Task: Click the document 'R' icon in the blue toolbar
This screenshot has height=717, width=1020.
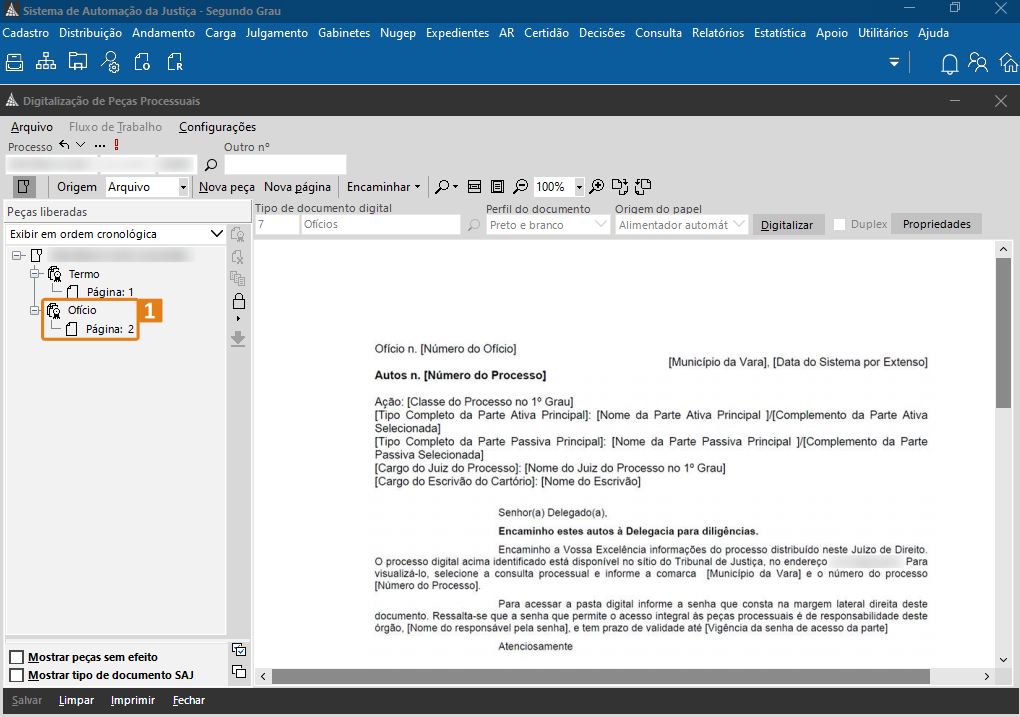Action: click(x=175, y=62)
